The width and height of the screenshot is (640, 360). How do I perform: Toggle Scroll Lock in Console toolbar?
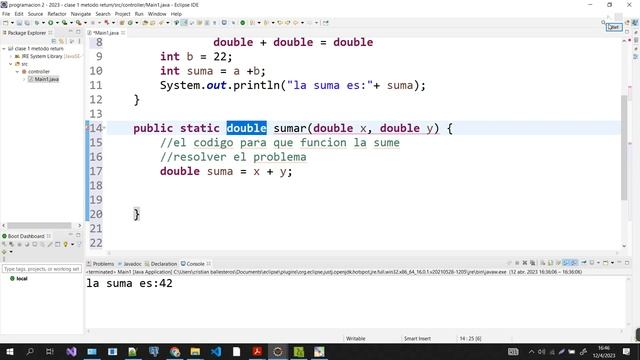(550, 263)
